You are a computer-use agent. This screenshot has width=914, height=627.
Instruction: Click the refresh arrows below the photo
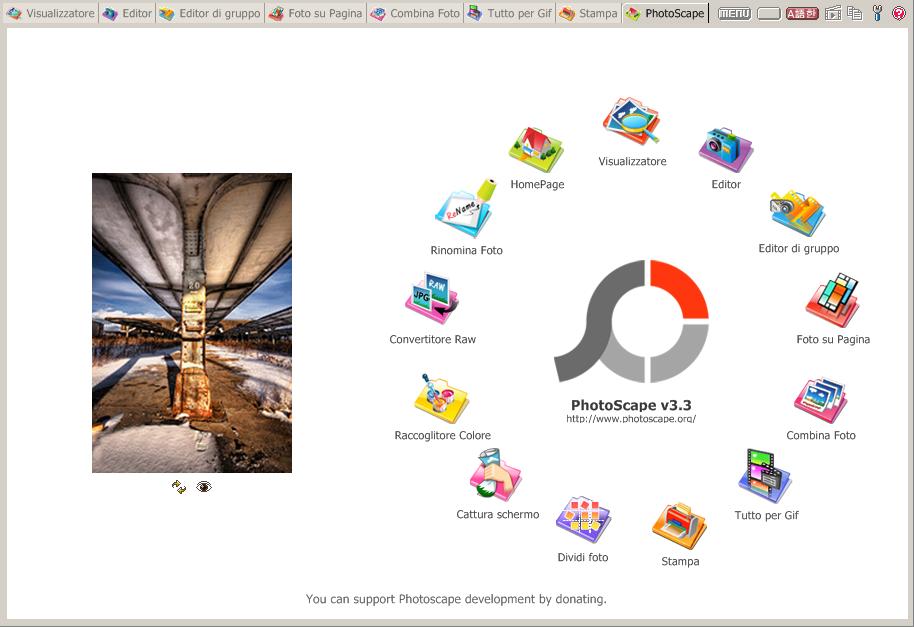point(179,487)
